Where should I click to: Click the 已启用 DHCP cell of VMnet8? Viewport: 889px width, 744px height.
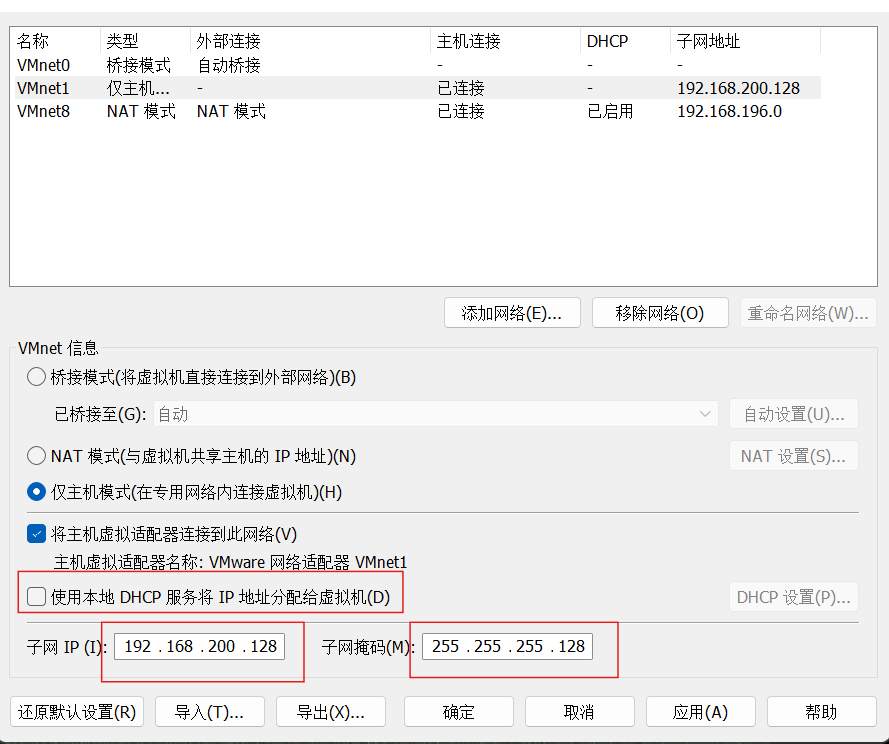coord(610,111)
